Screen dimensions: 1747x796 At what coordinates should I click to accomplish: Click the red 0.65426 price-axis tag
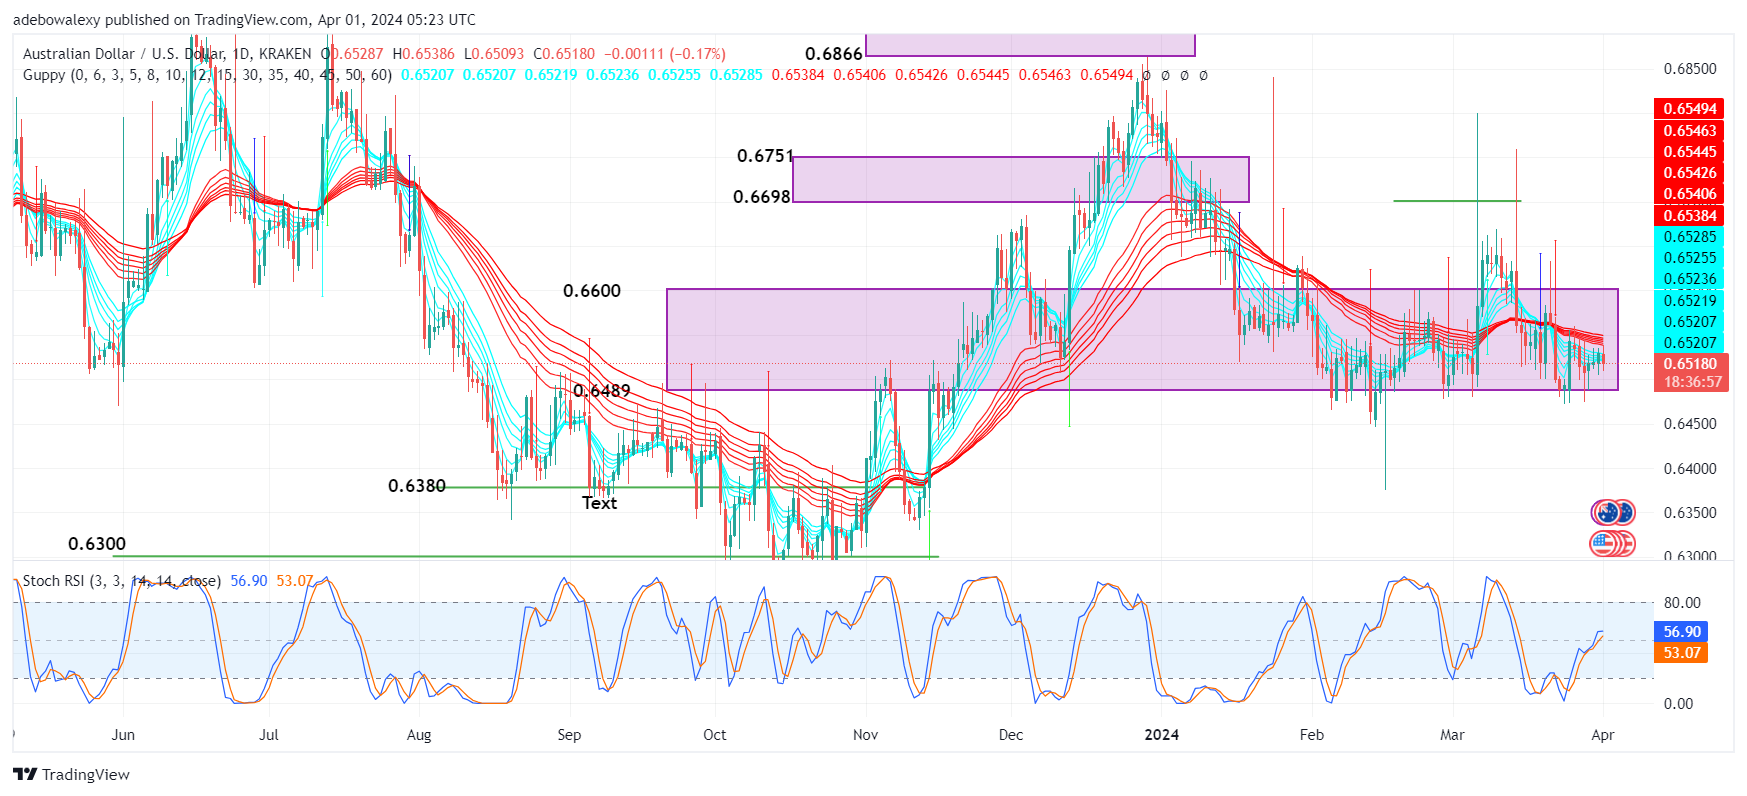click(1690, 173)
